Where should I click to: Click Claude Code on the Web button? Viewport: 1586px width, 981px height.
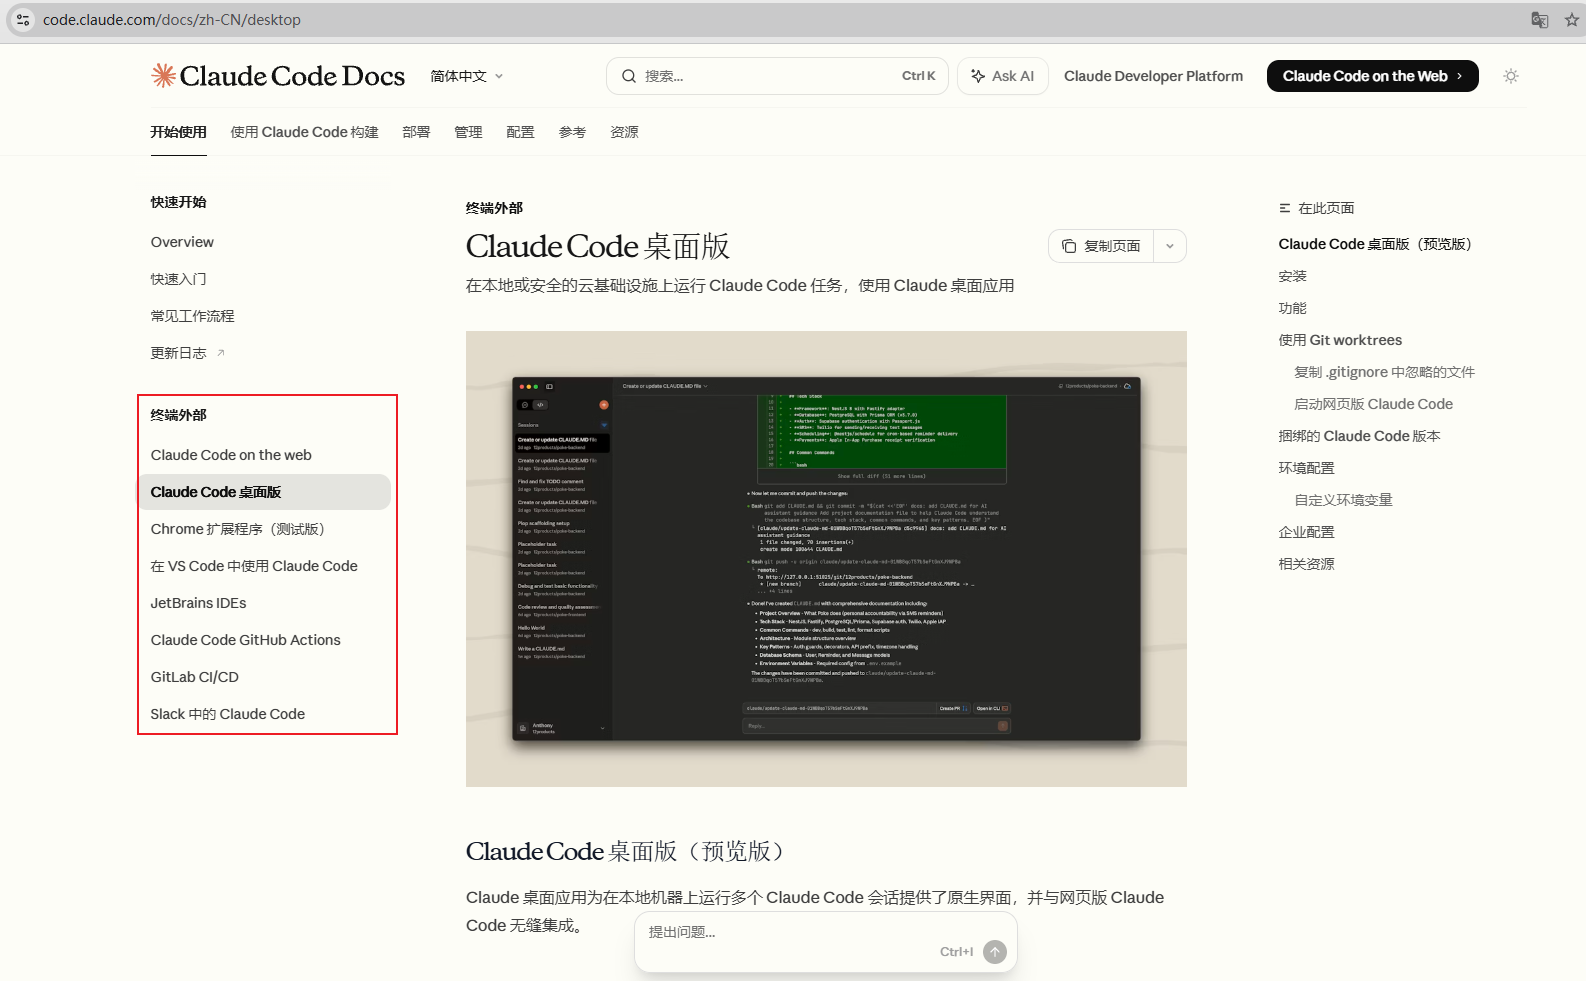pyautogui.click(x=1373, y=76)
